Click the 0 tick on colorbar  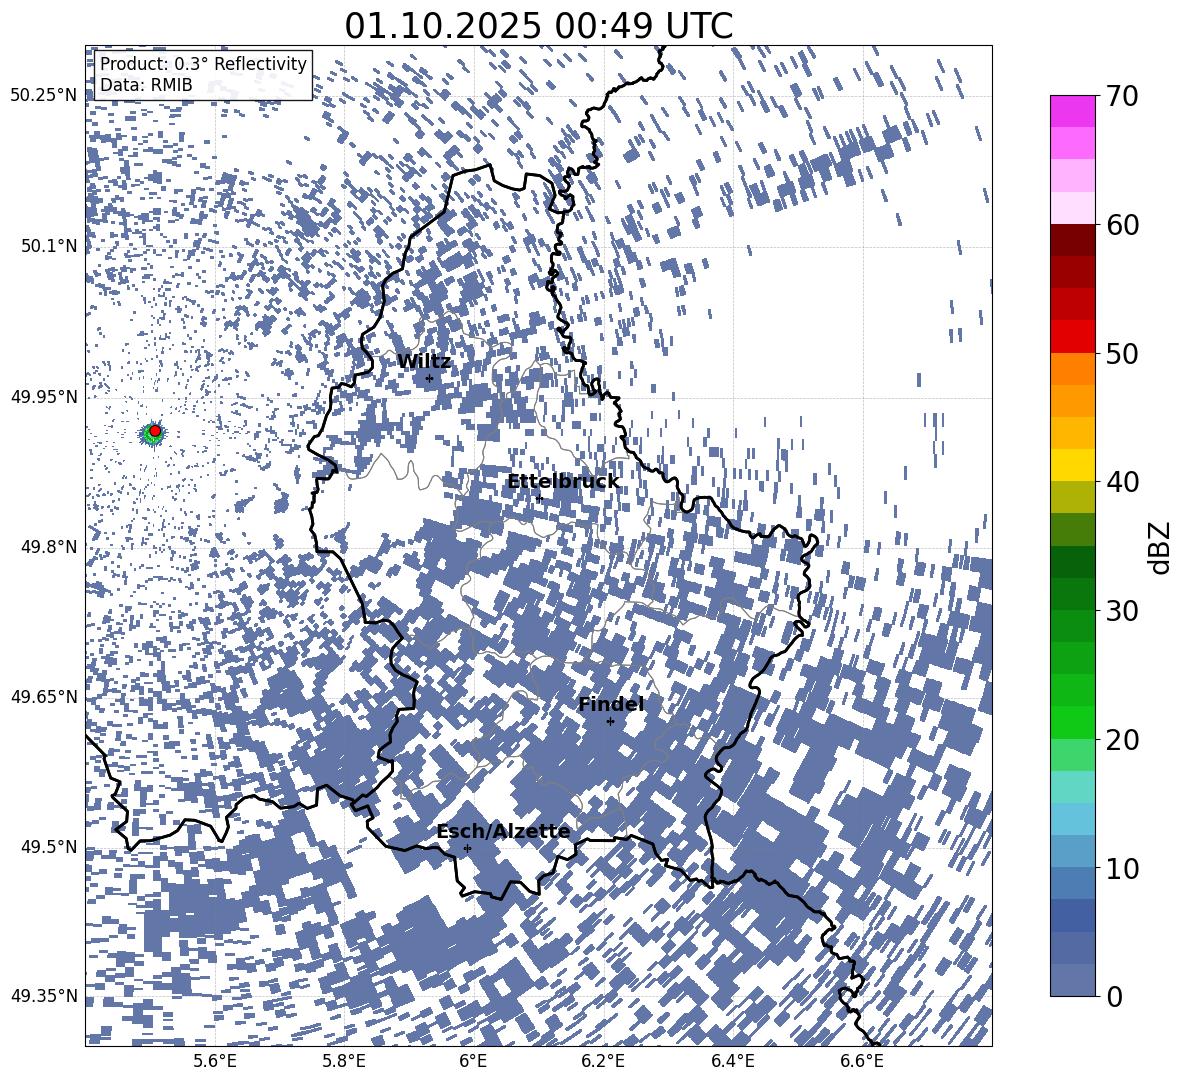pos(1115,996)
